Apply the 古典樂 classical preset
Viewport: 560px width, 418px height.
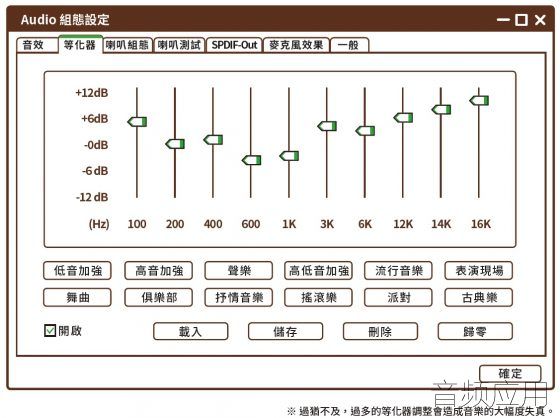tap(479, 297)
